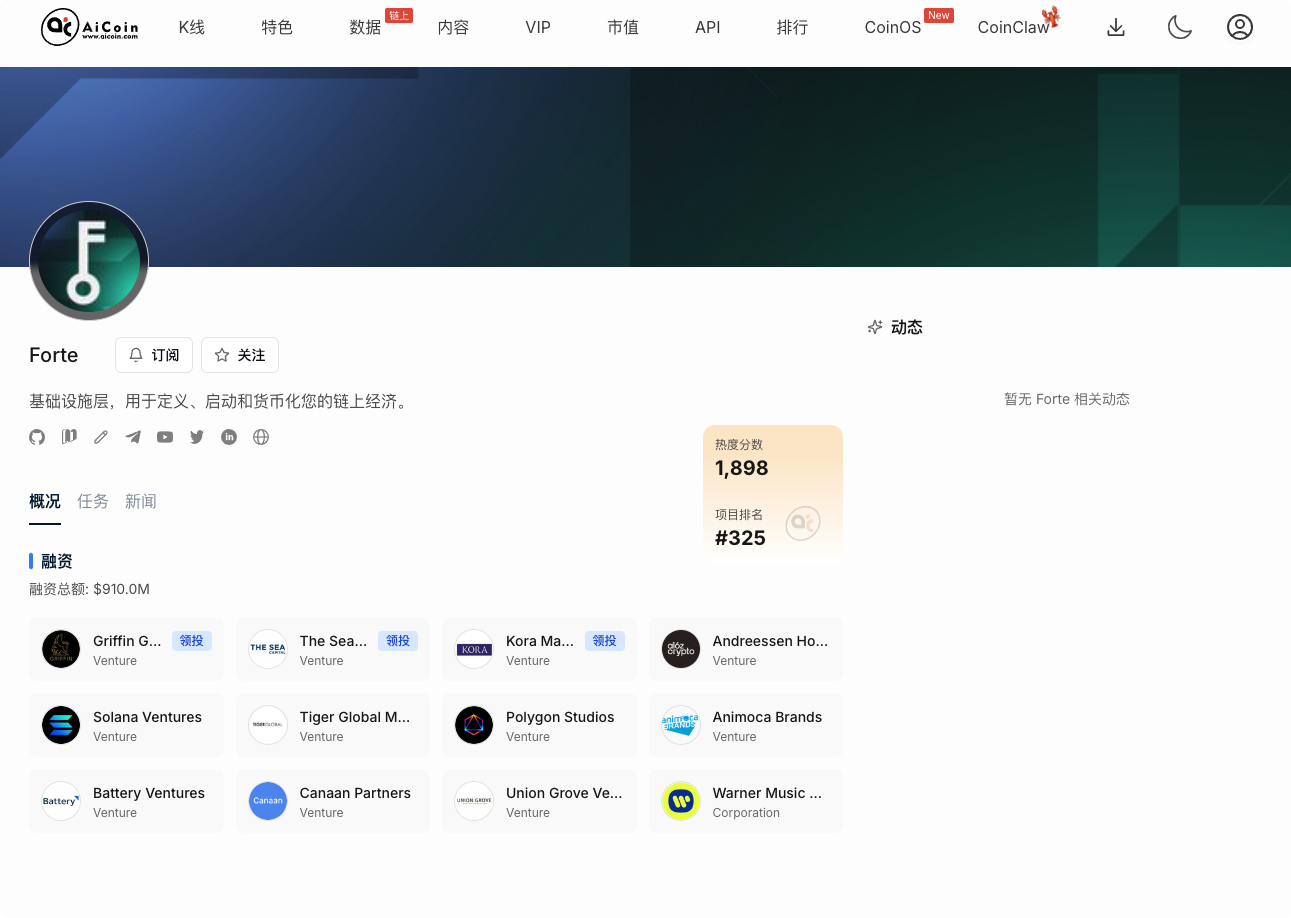The height and width of the screenshot is (918, 1291).
Task: Follow Forte with the 关注 star
Action: click(239, 355)
